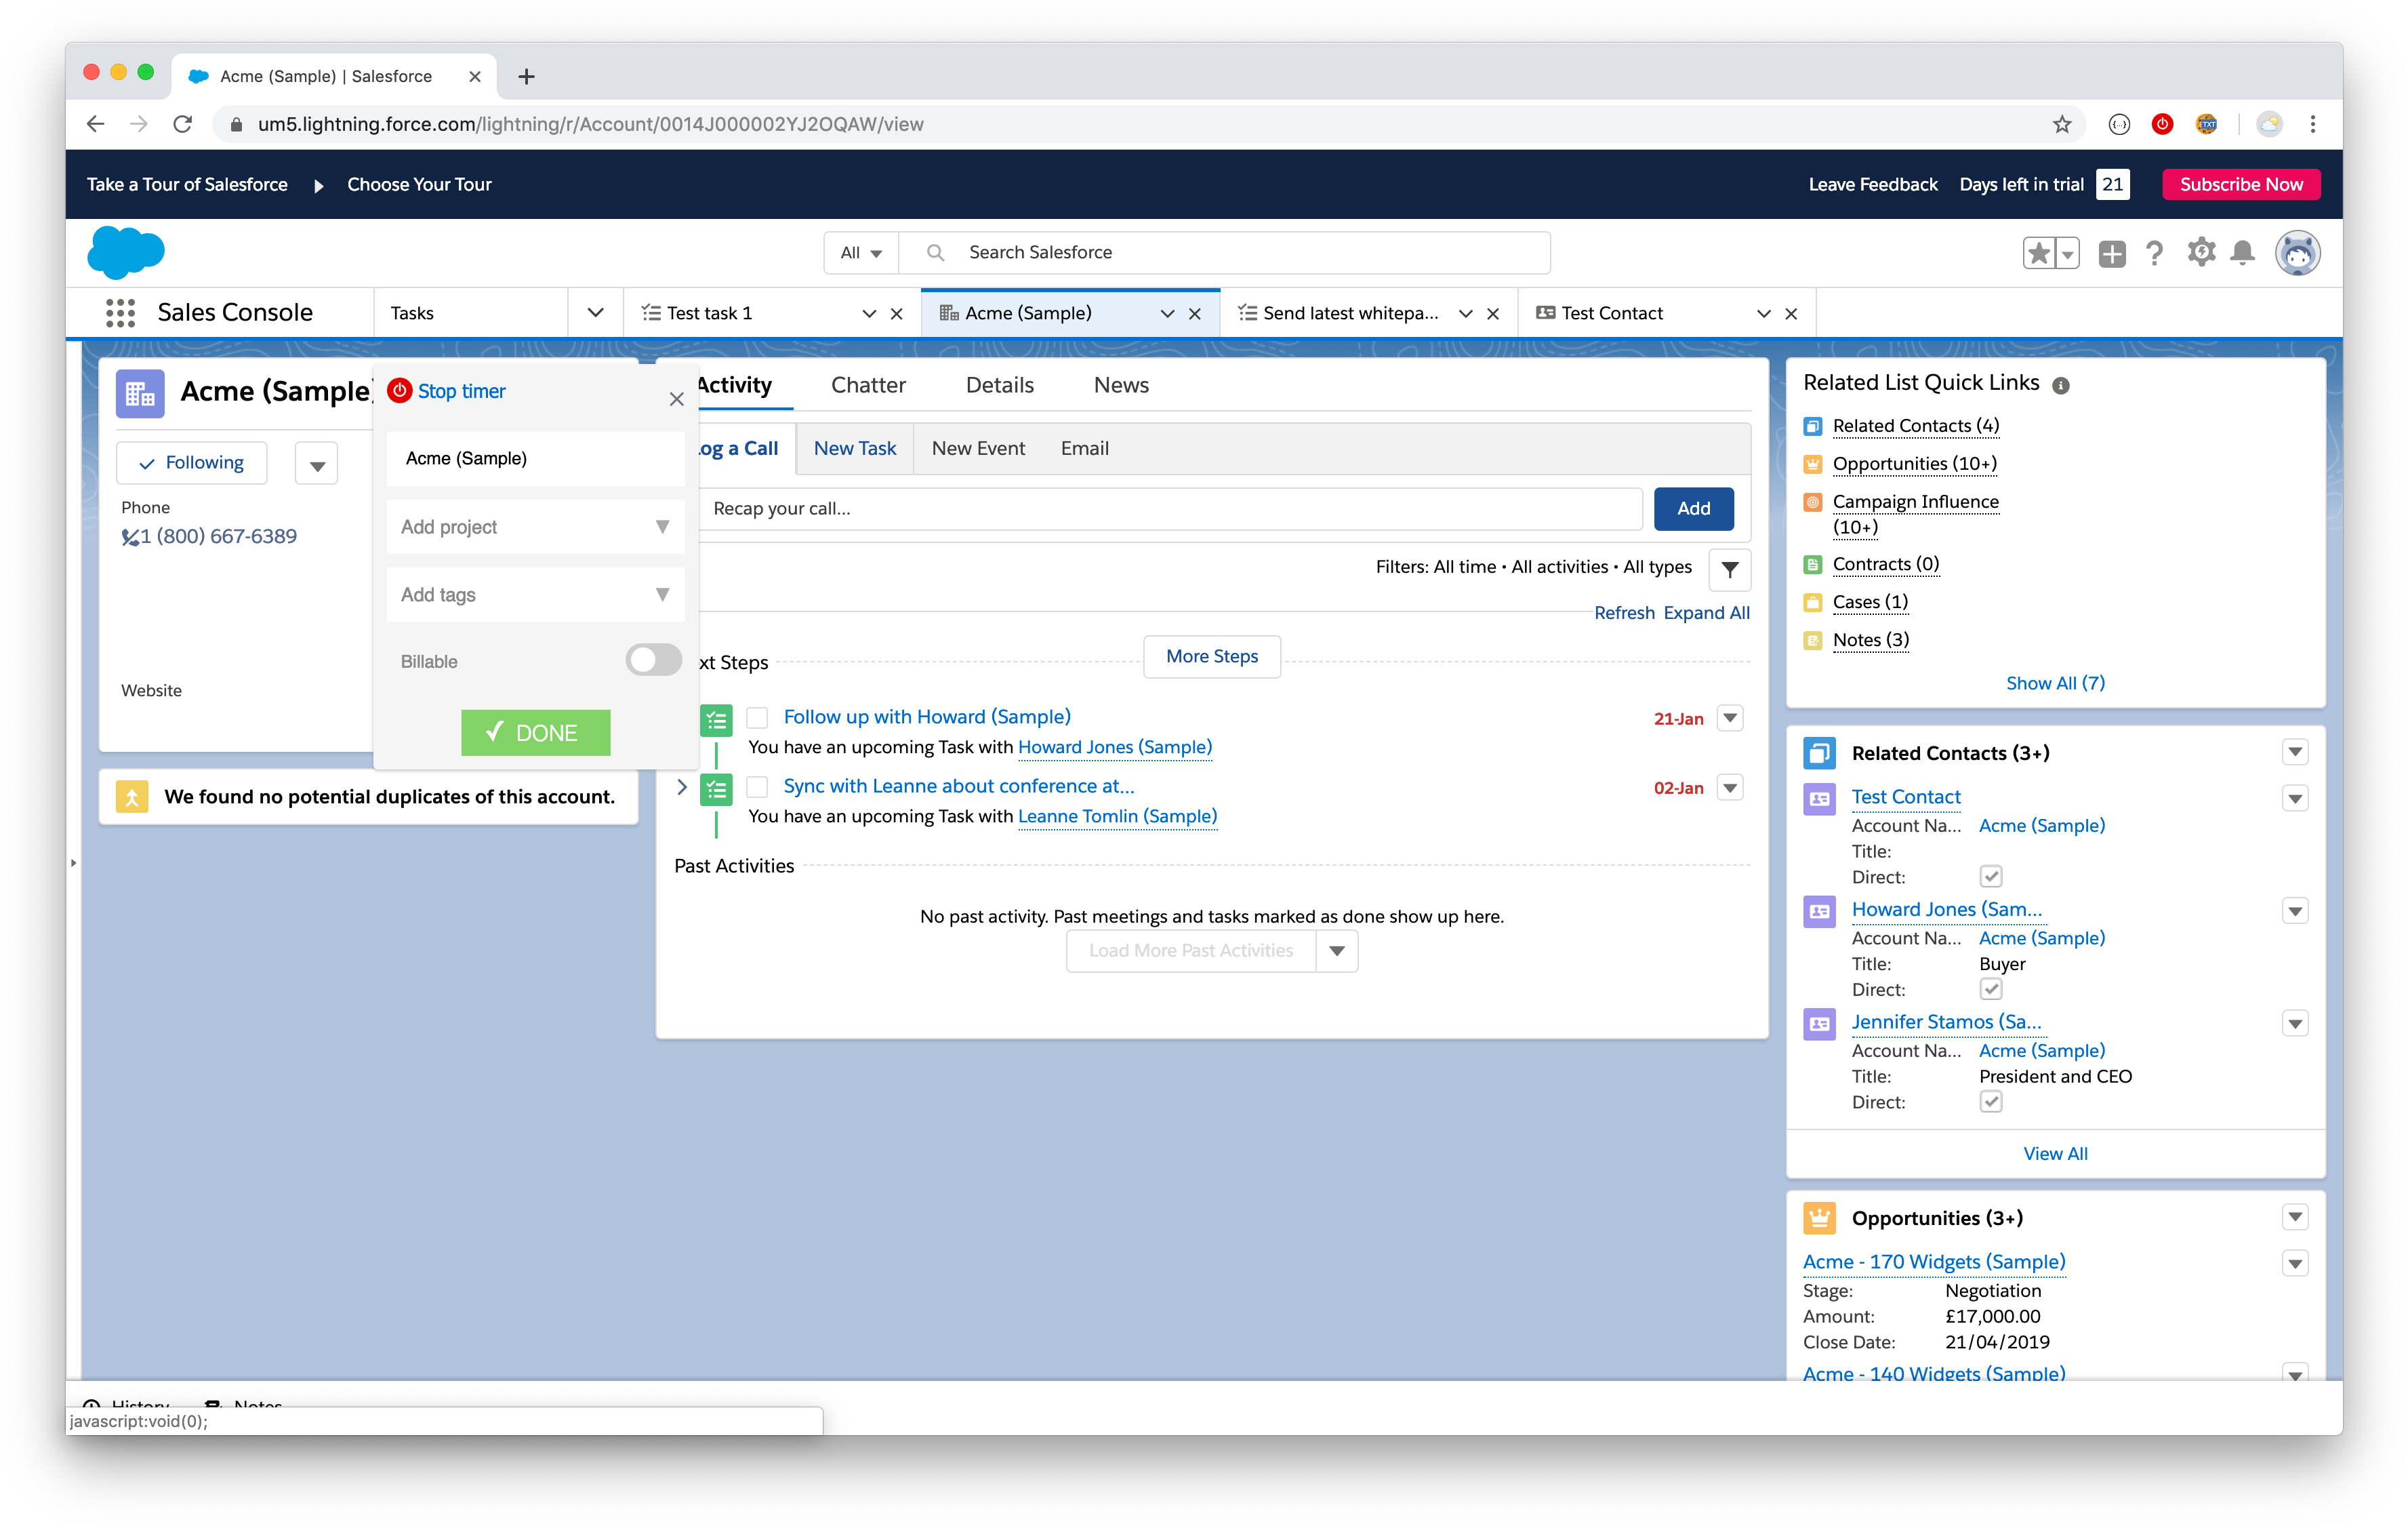The width and height of the screenshot is (2408, 1526).
Task: Switch to the News tab
Action: (1120, 386)
